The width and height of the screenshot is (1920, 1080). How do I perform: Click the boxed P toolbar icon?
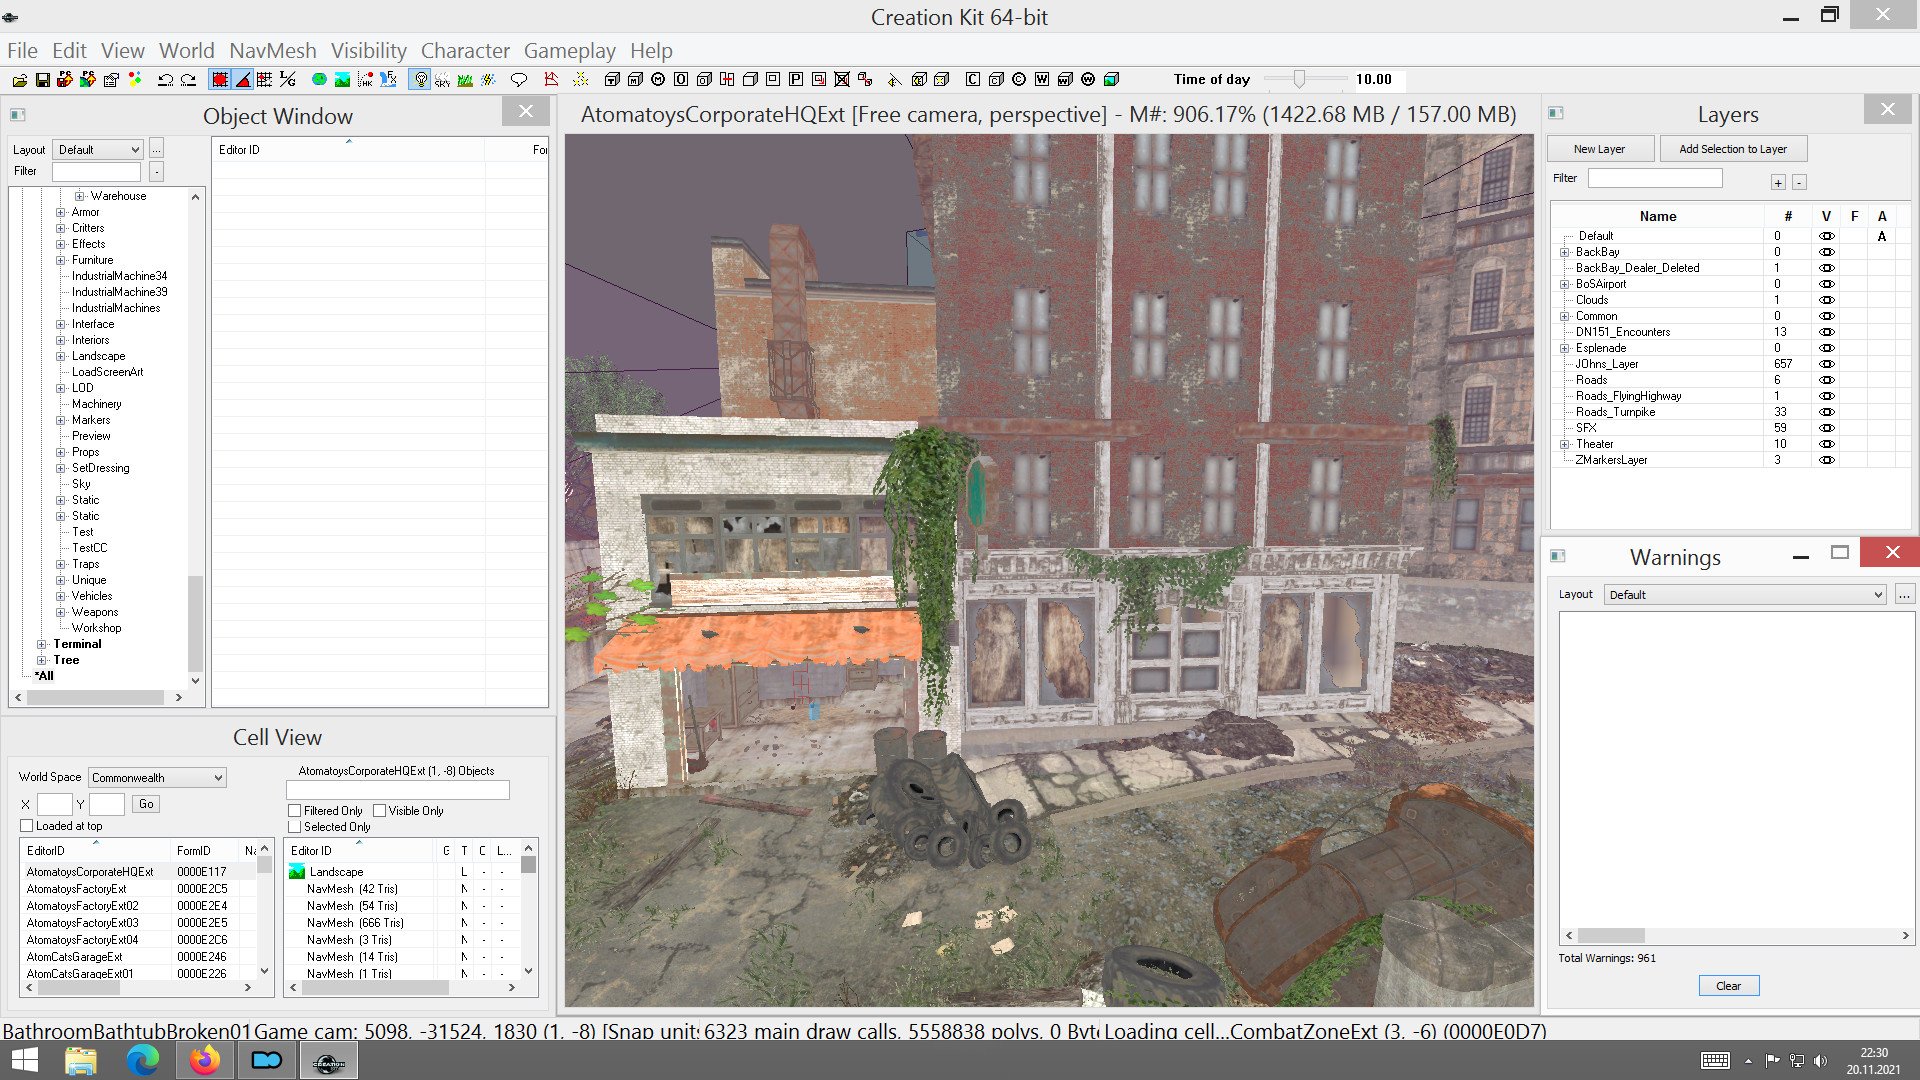point(796,79)
